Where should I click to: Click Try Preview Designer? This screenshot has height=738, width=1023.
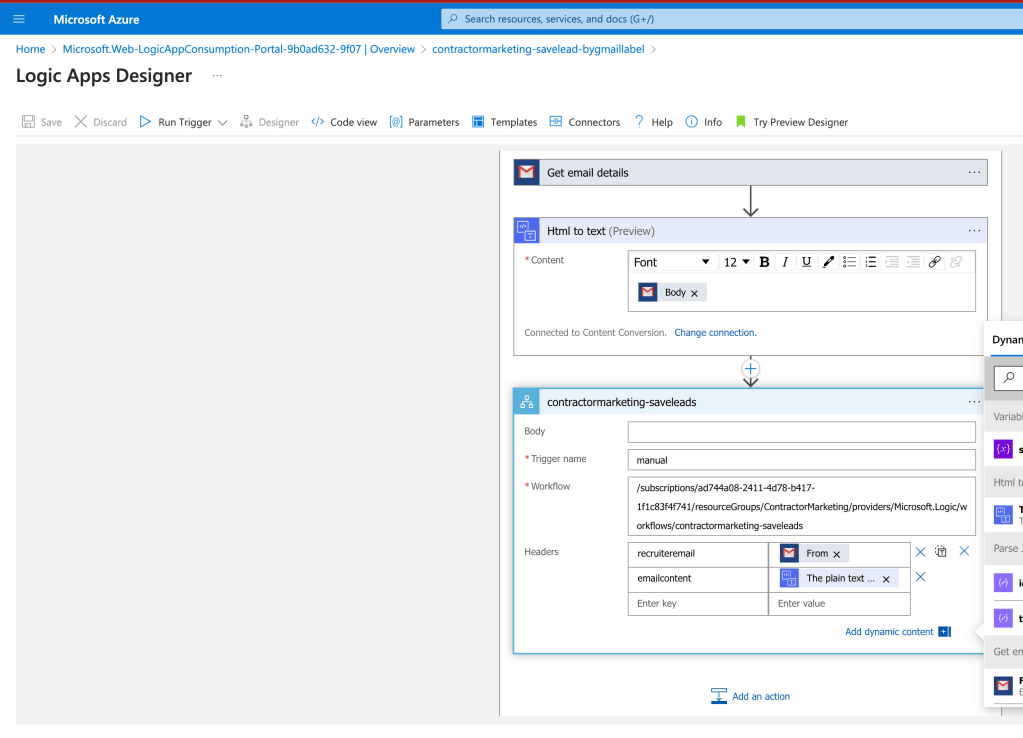(791, 122)
